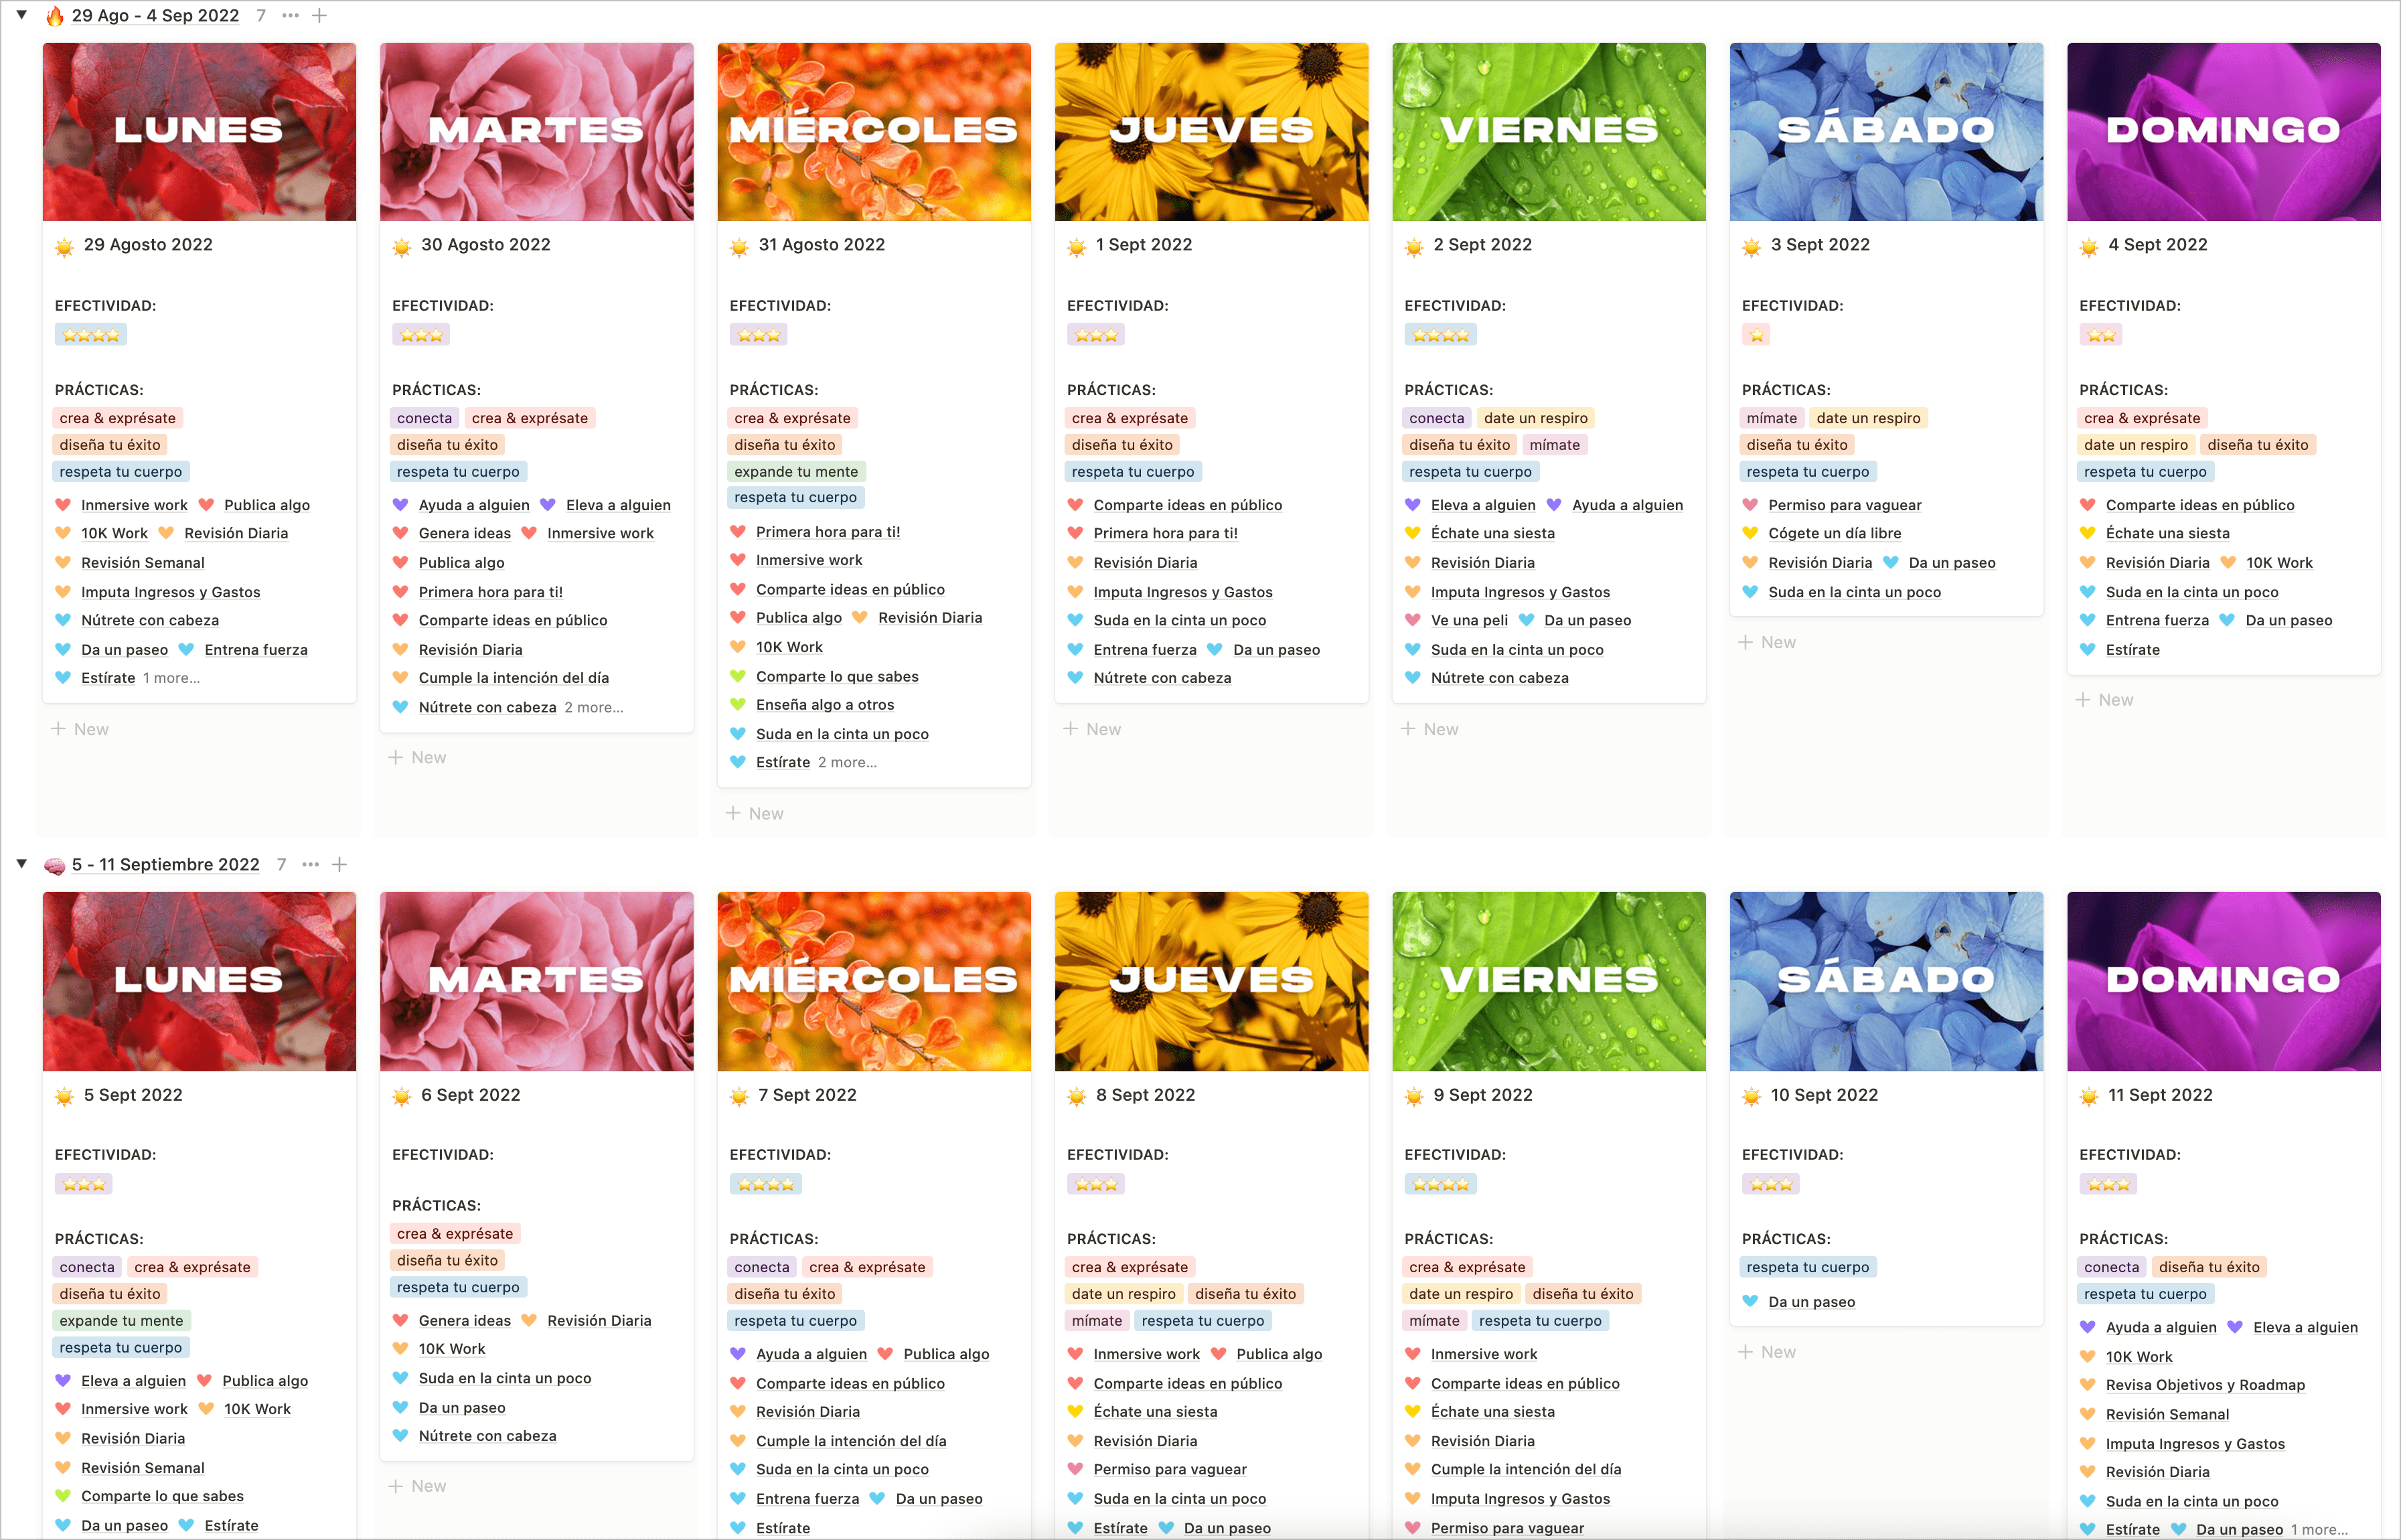Click orange heart beside 'Revisión Semanal' in 11 Sept card

coord(2088,1414)
